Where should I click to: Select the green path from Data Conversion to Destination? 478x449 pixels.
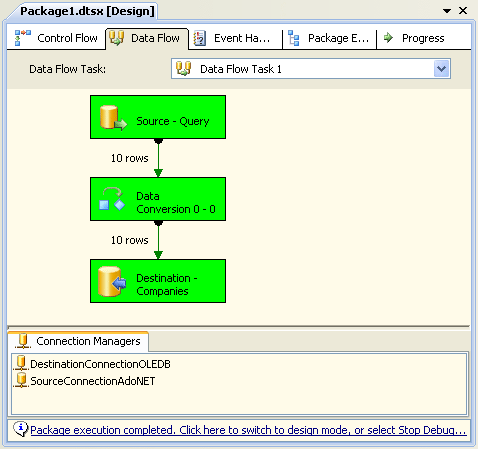(x=158, y=240)
